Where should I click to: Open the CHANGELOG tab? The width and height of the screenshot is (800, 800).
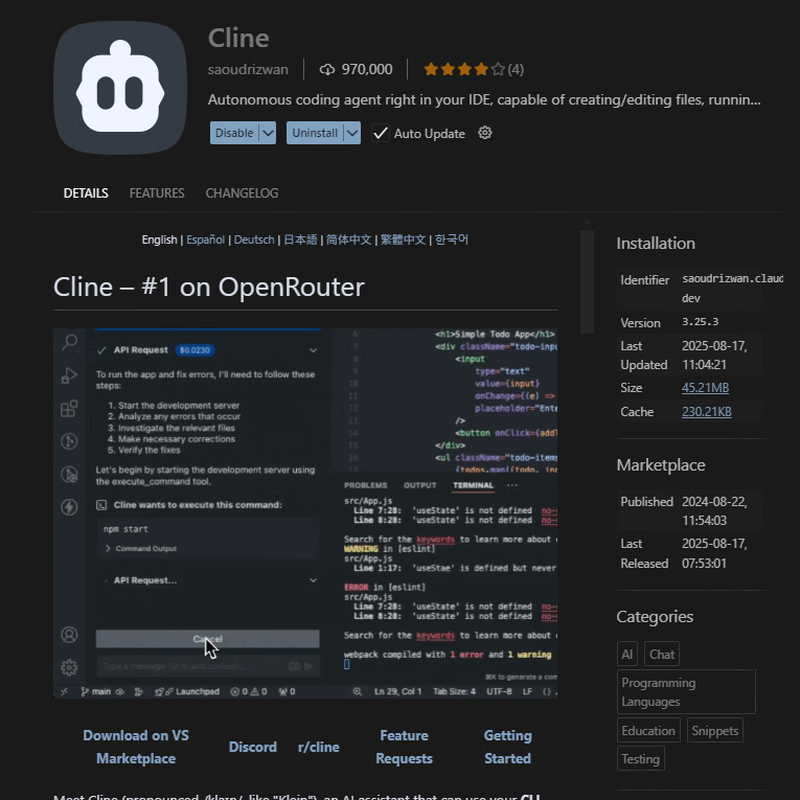(241, 193)
